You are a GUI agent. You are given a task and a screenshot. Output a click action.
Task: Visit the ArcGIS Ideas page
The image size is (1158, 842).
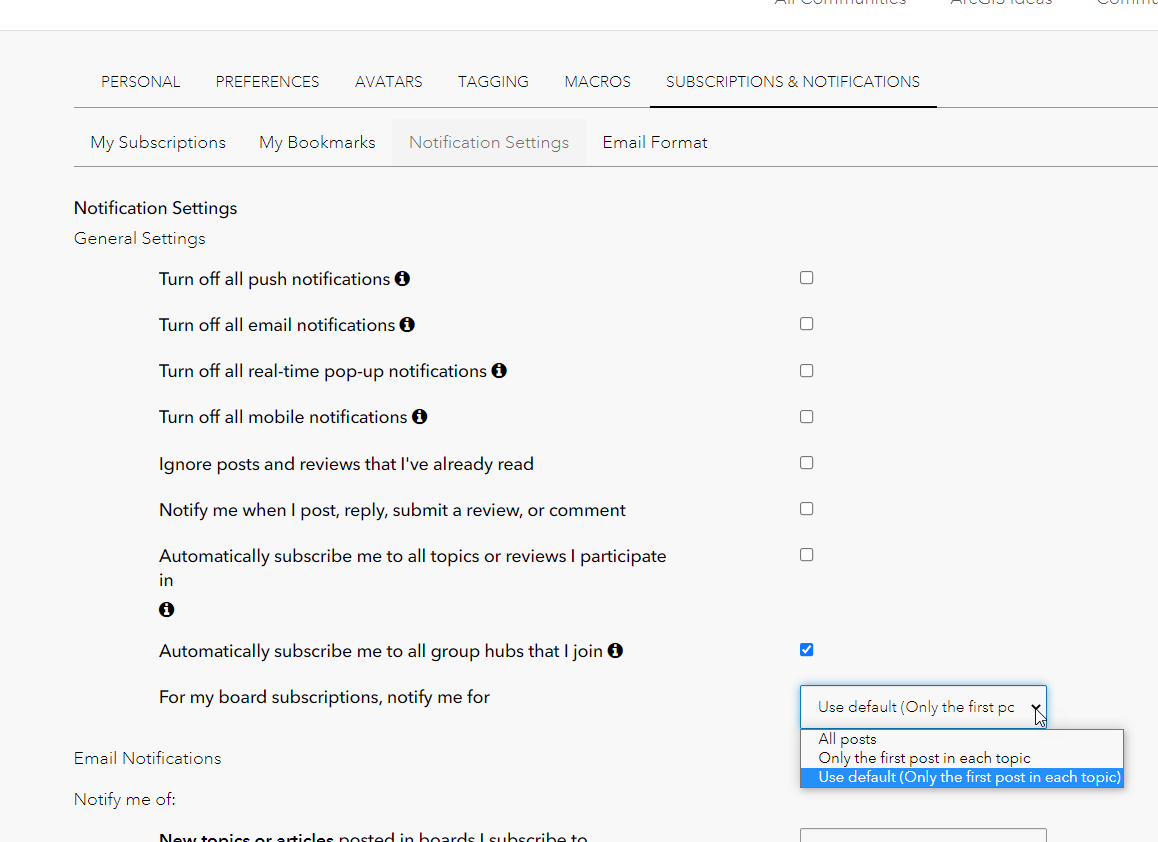click(1001, 3)
